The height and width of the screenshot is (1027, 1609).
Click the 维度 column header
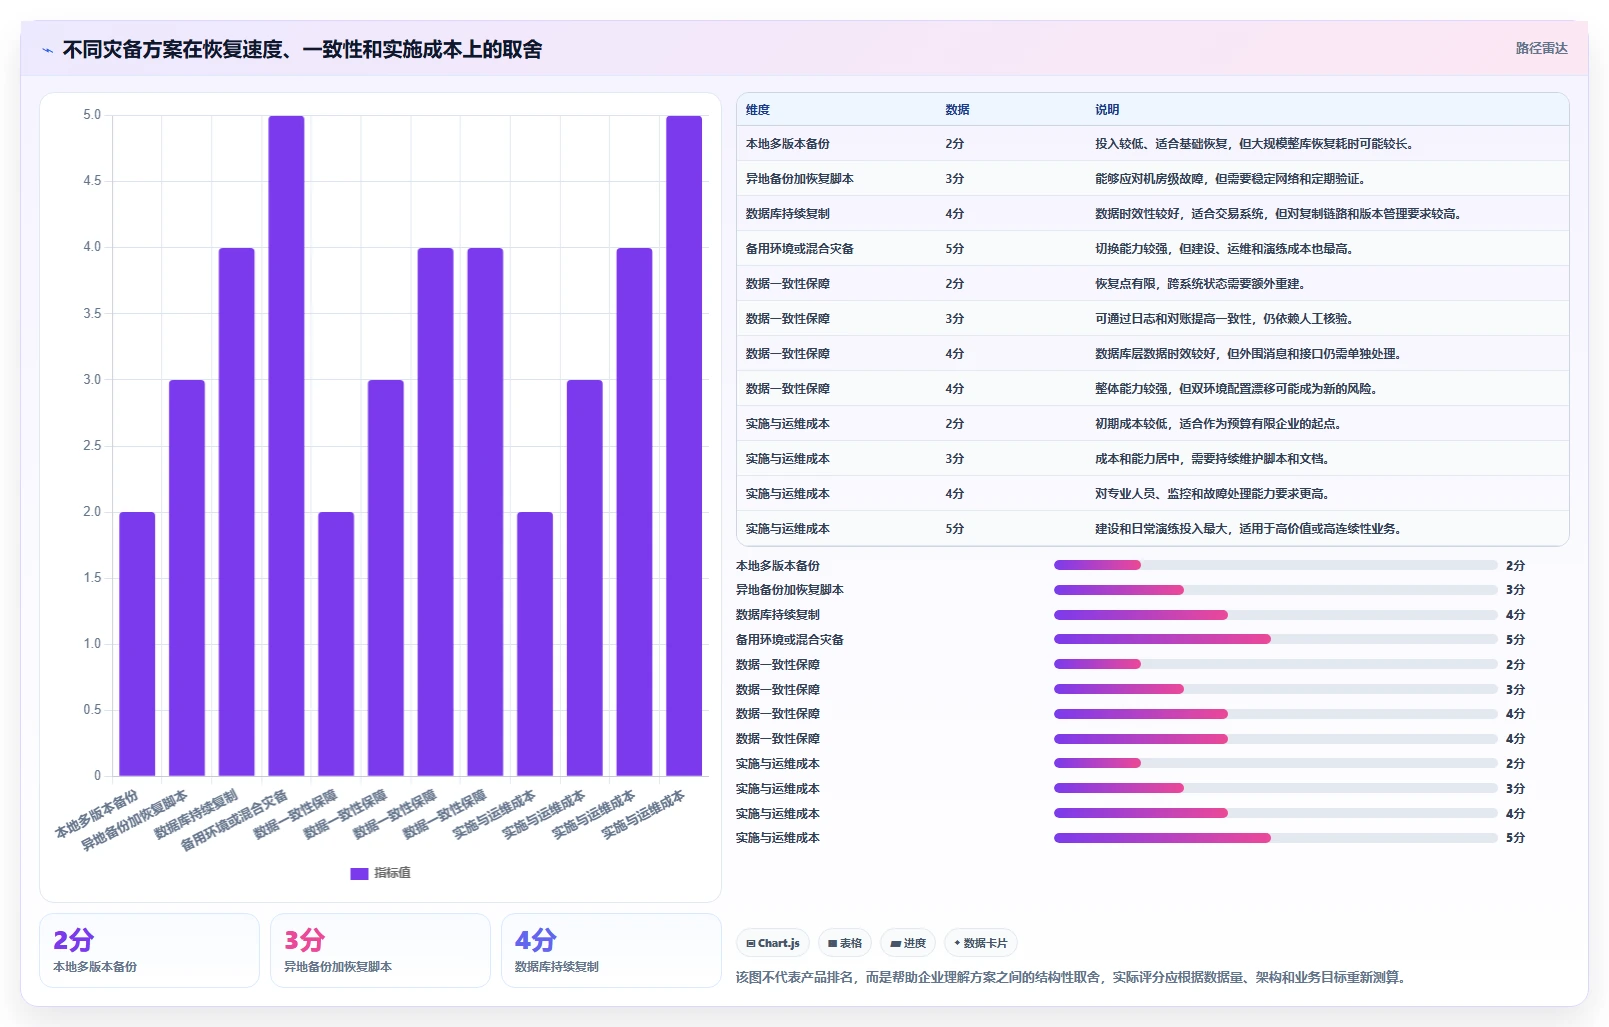(x=758, y=110)
